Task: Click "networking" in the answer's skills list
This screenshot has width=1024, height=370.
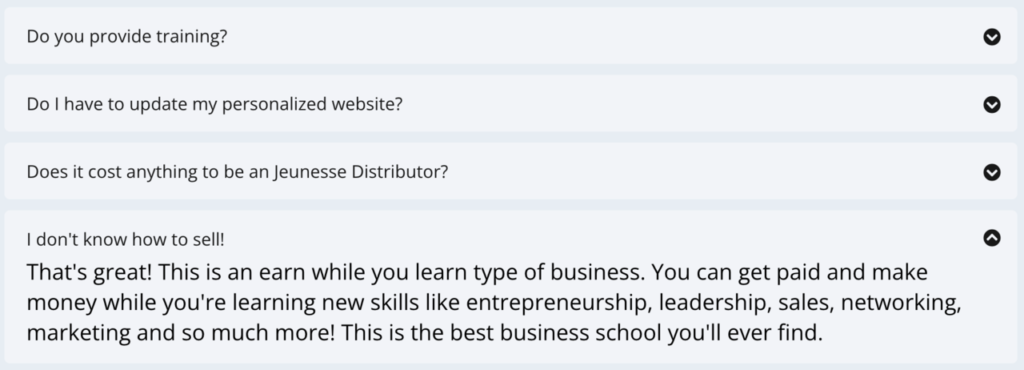Action: point(901,303)
